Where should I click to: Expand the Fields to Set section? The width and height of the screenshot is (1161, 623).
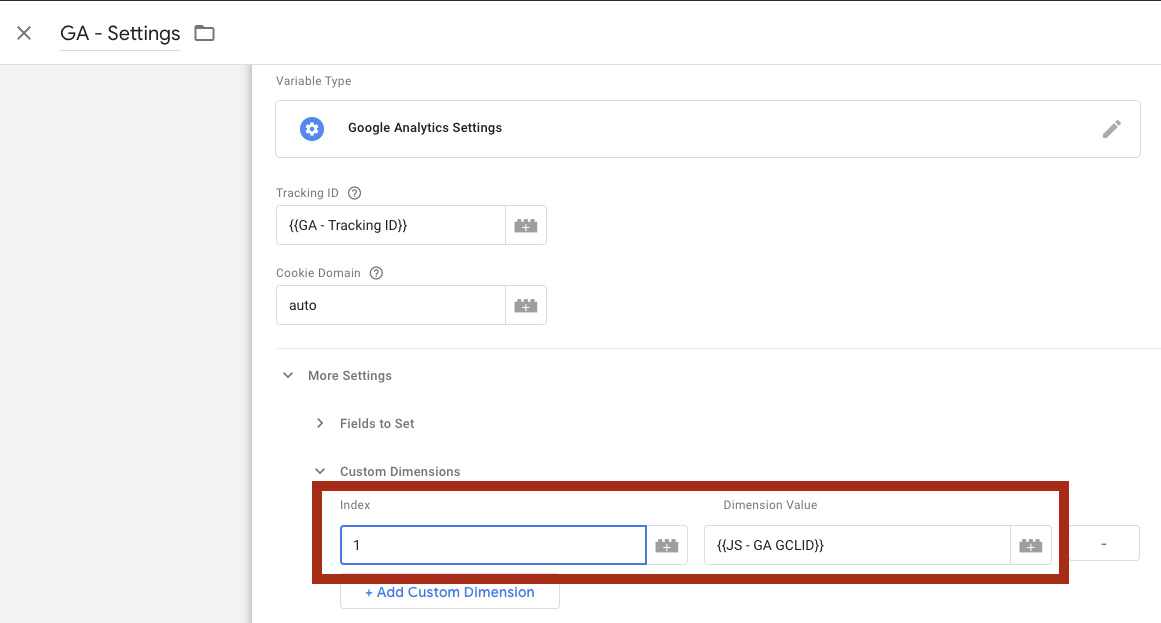pyautogui.click(x=320, y=424)
